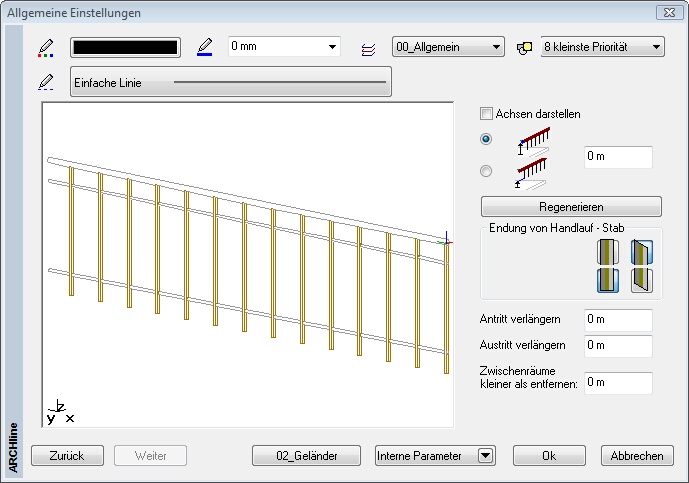Open the Einfache Linie line type selector

point(231,82)
